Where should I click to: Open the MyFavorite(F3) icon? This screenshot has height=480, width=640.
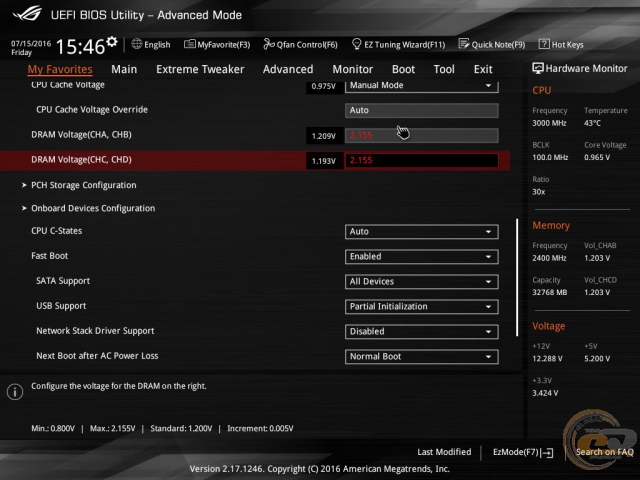[189, 44]
